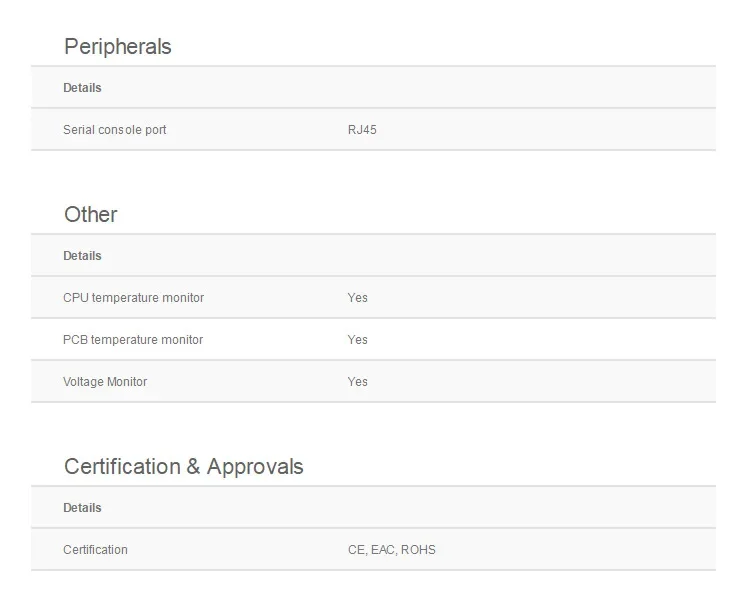750x614 pixels.
Task: Click Details header under Peripherals
Action: click(82, 88)
